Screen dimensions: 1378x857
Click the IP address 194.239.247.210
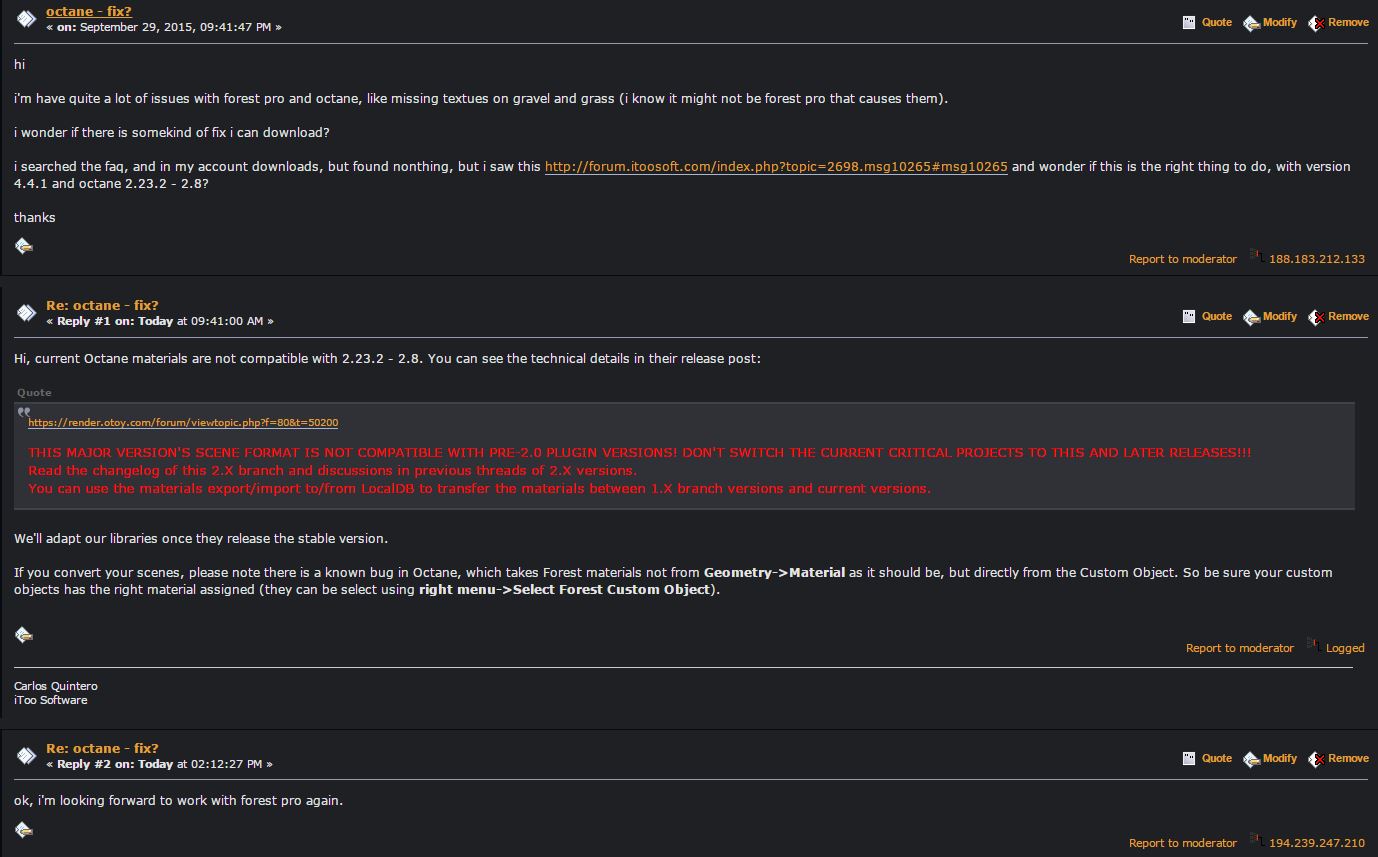[x=1316, y=843]
